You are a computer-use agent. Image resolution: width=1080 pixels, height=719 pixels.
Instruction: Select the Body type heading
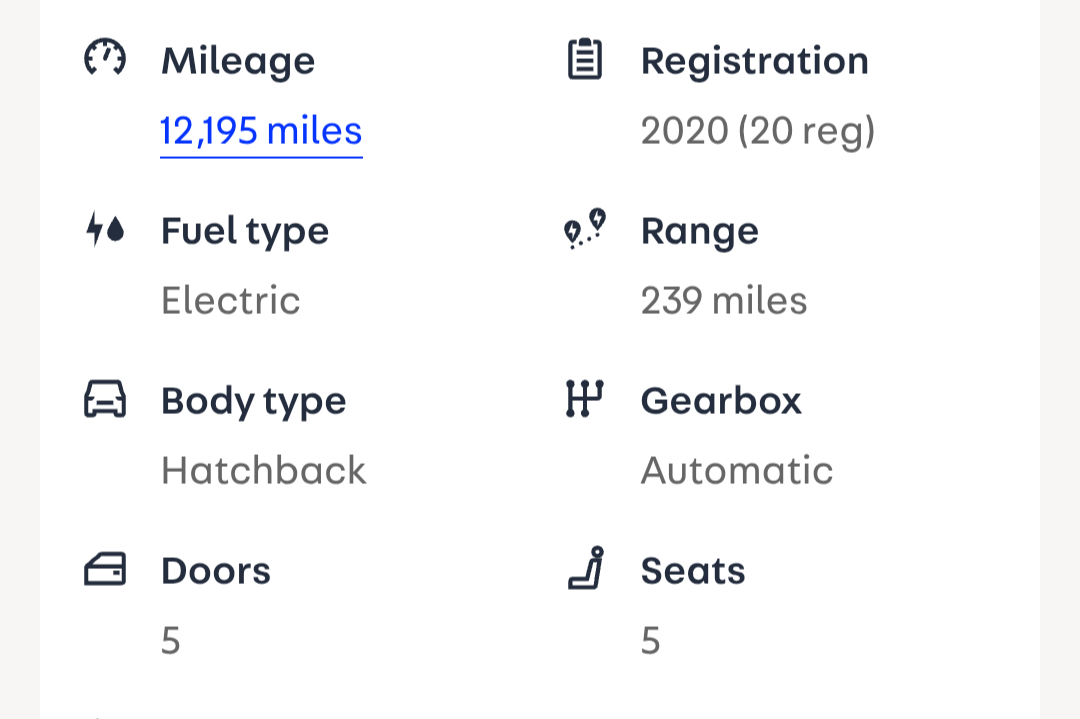tap(254, 401)
